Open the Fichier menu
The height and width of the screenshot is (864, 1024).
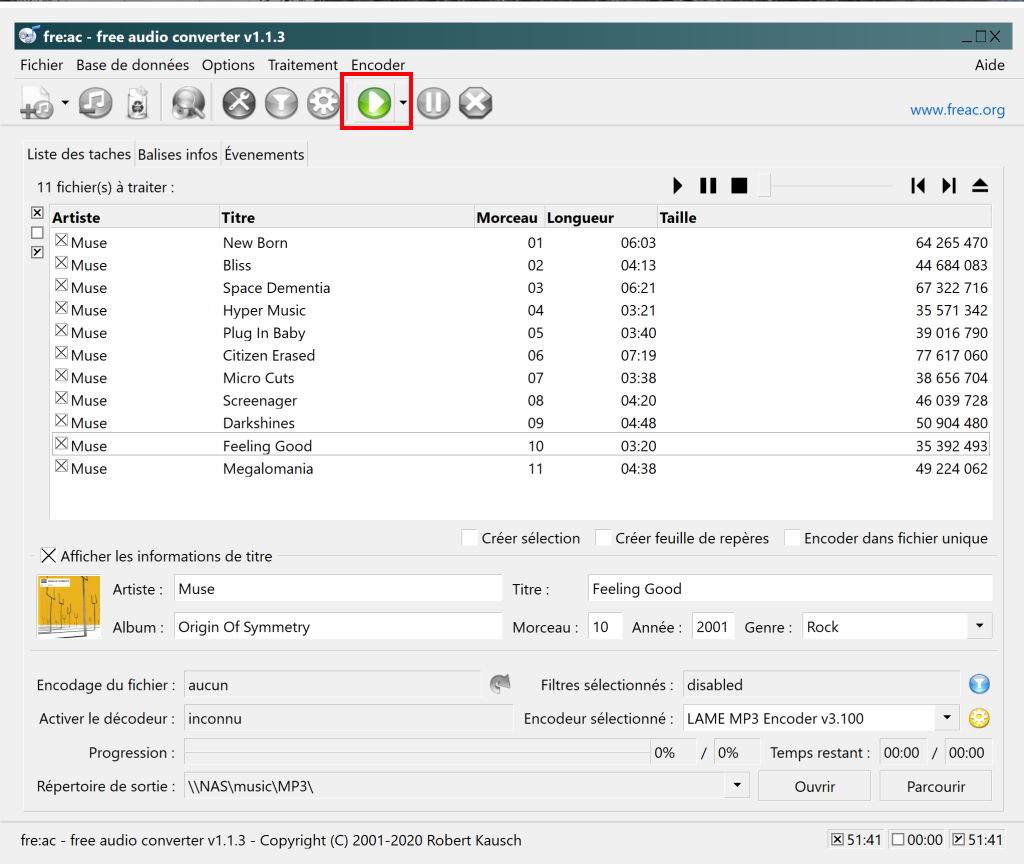[42, 65]
